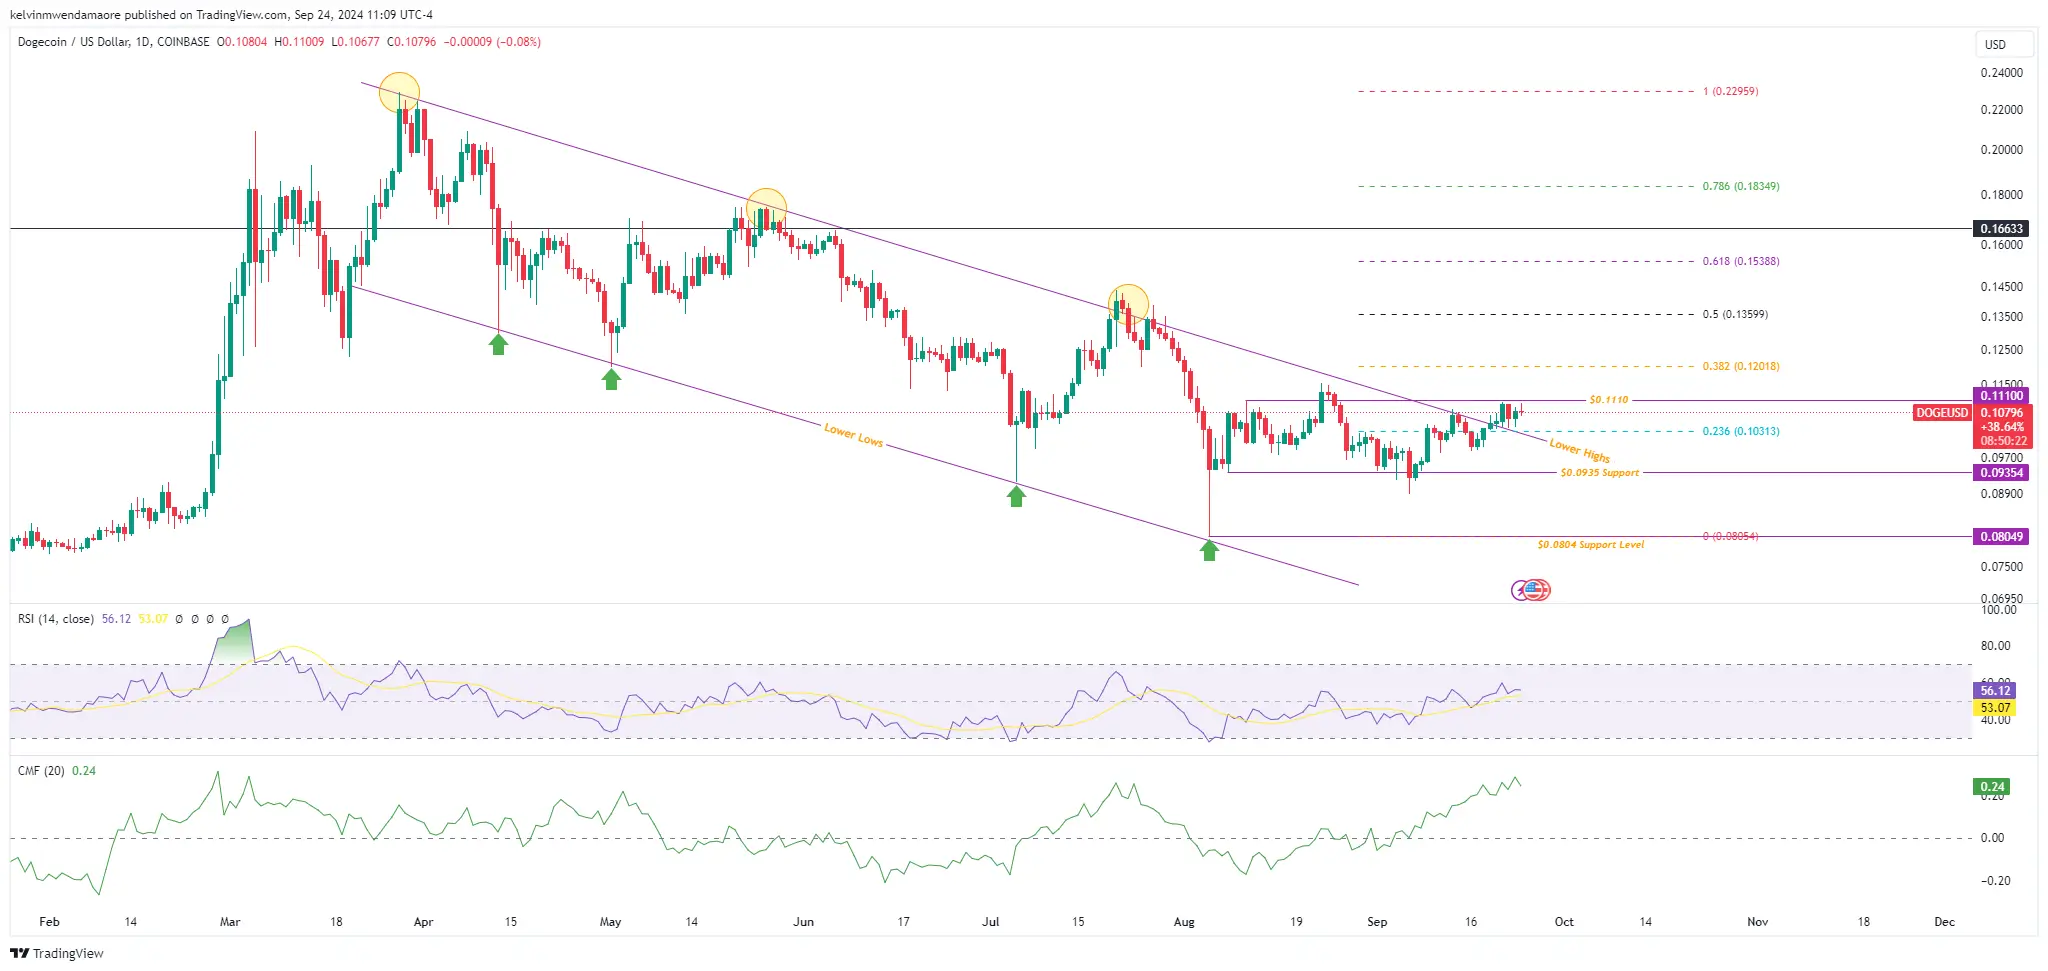
Task: Click the Jun label on the time axis
Action: [803, 922]
